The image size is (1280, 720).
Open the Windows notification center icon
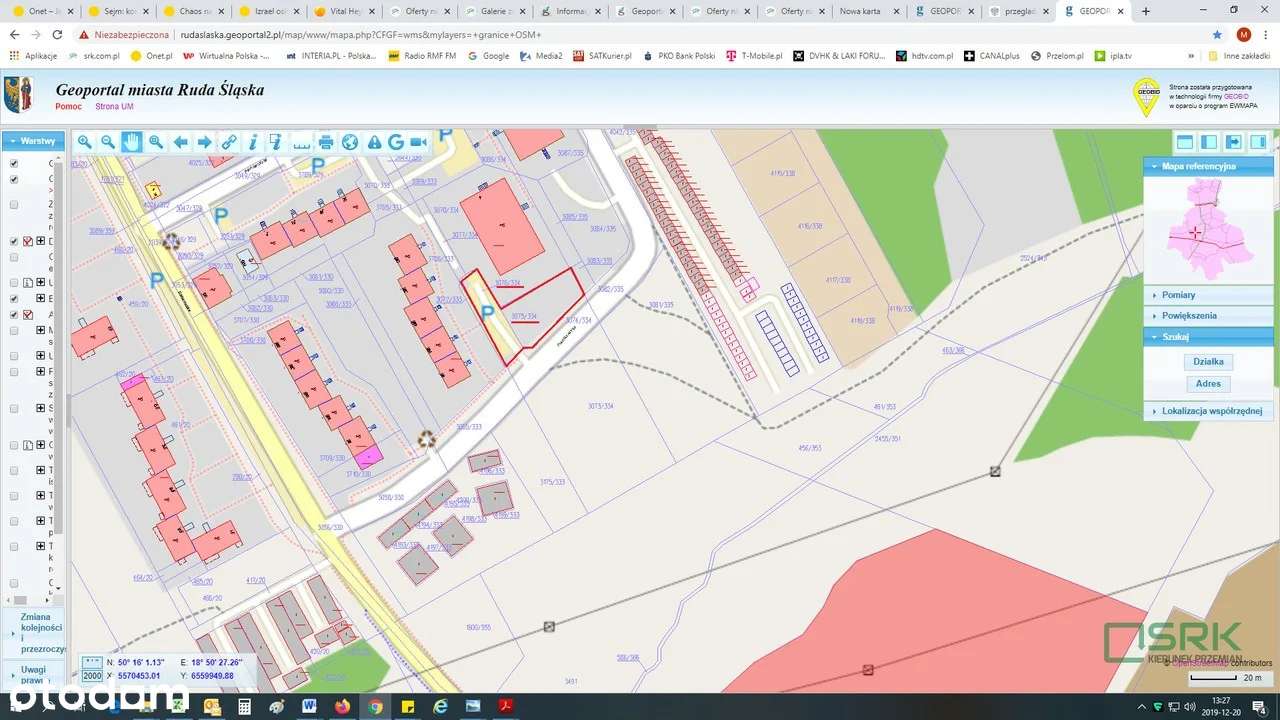(1260, 706)
